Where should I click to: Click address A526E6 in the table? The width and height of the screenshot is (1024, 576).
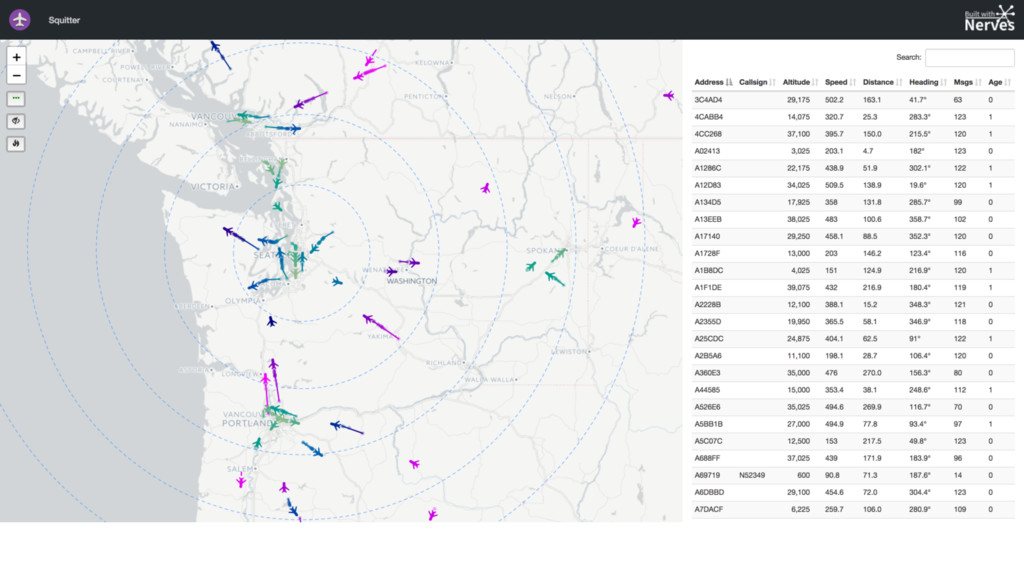[x=707, y=407]
